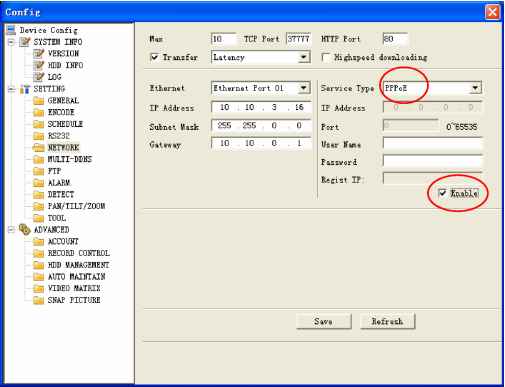Click the RECORD CONTROL folder icon
The image size is (505, 387).
[x=39, y=253]
